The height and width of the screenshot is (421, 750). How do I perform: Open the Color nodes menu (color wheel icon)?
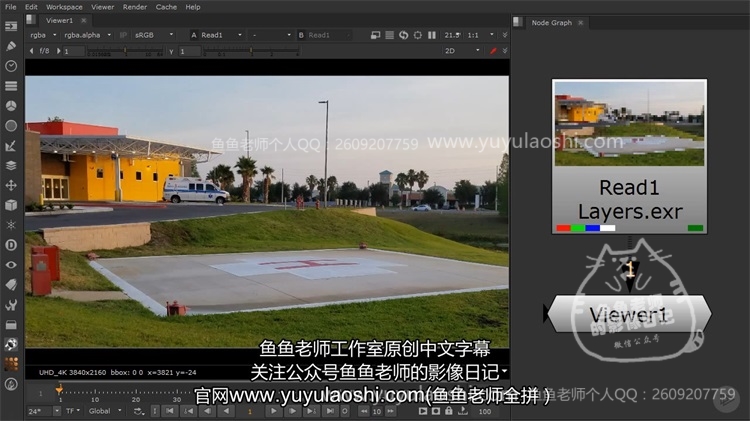[11, 106]
